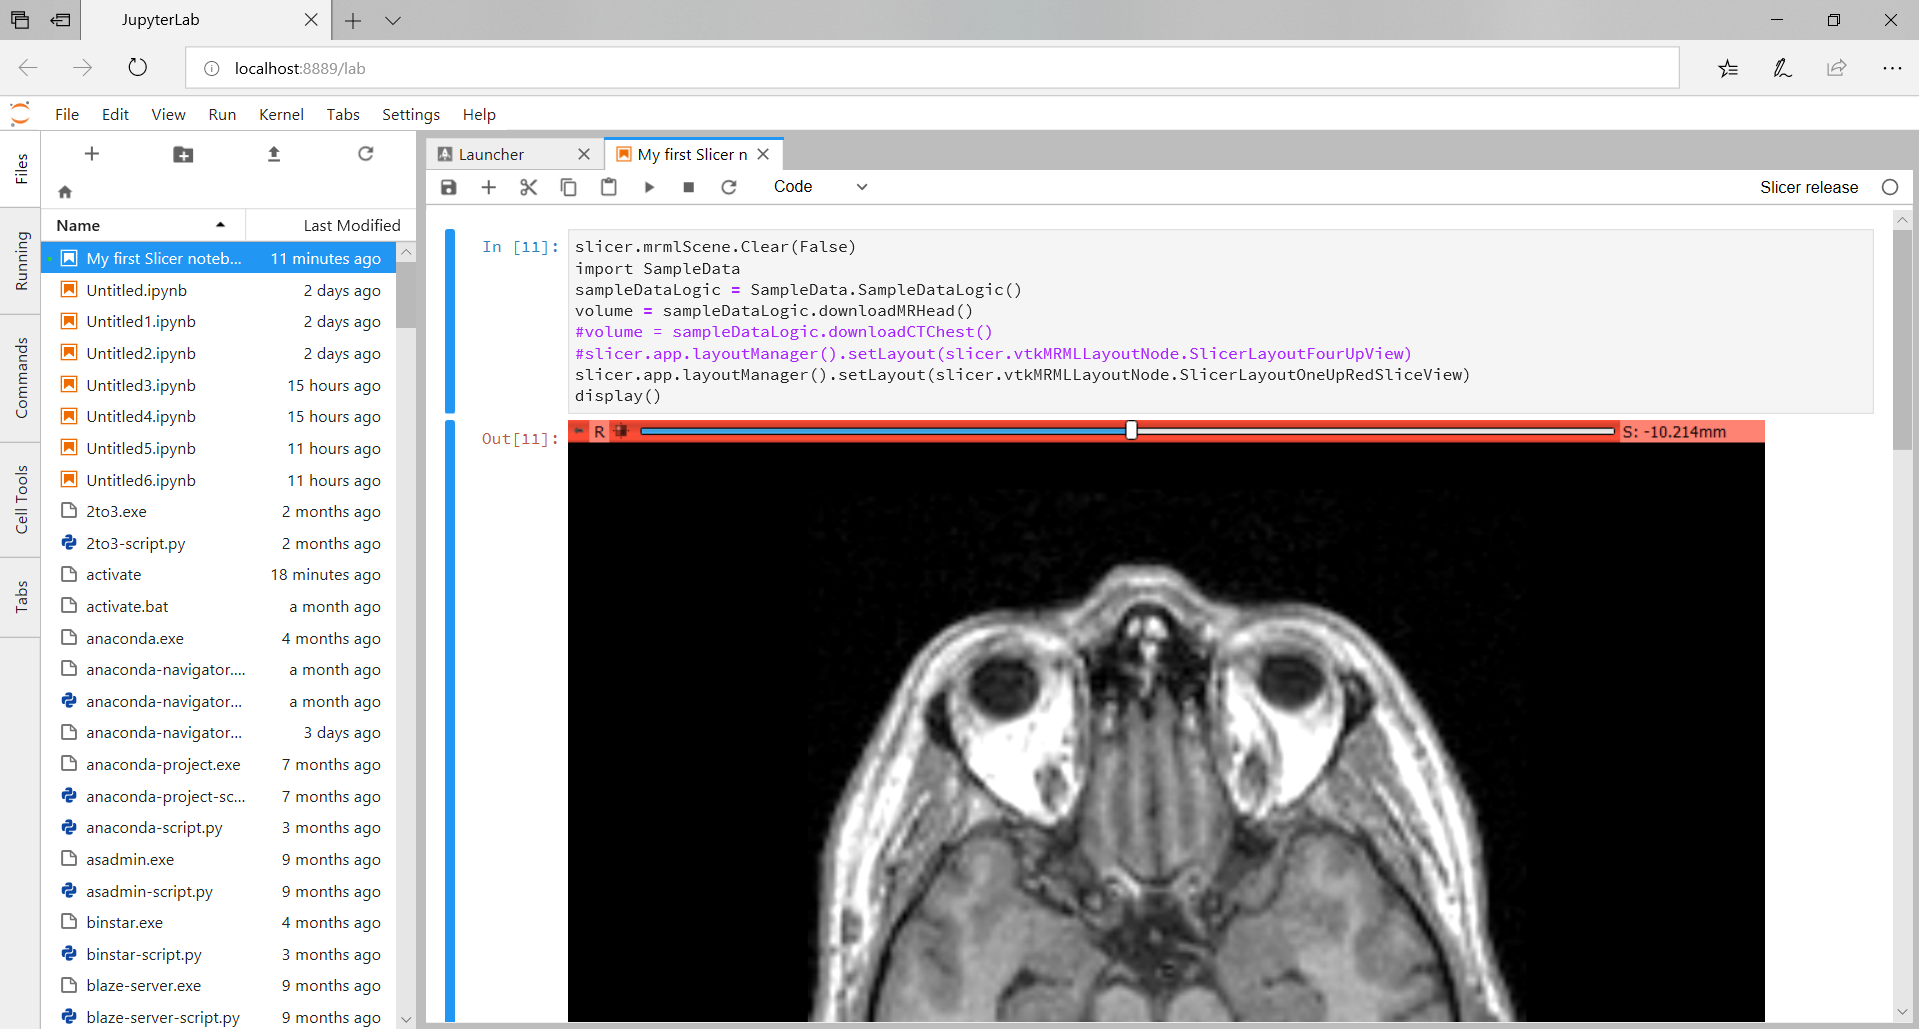Click the Slicer release kernel name
Screen dimensions: 1919x1029
(x=1809, y=187)
